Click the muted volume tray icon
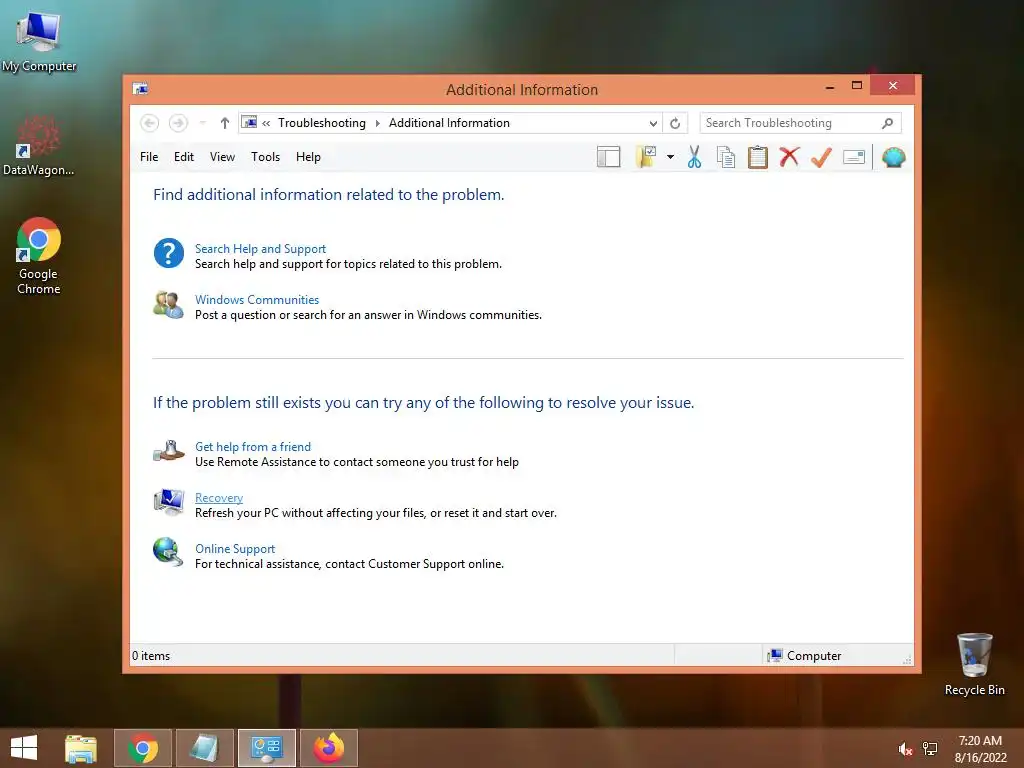 tap(905, 749)
